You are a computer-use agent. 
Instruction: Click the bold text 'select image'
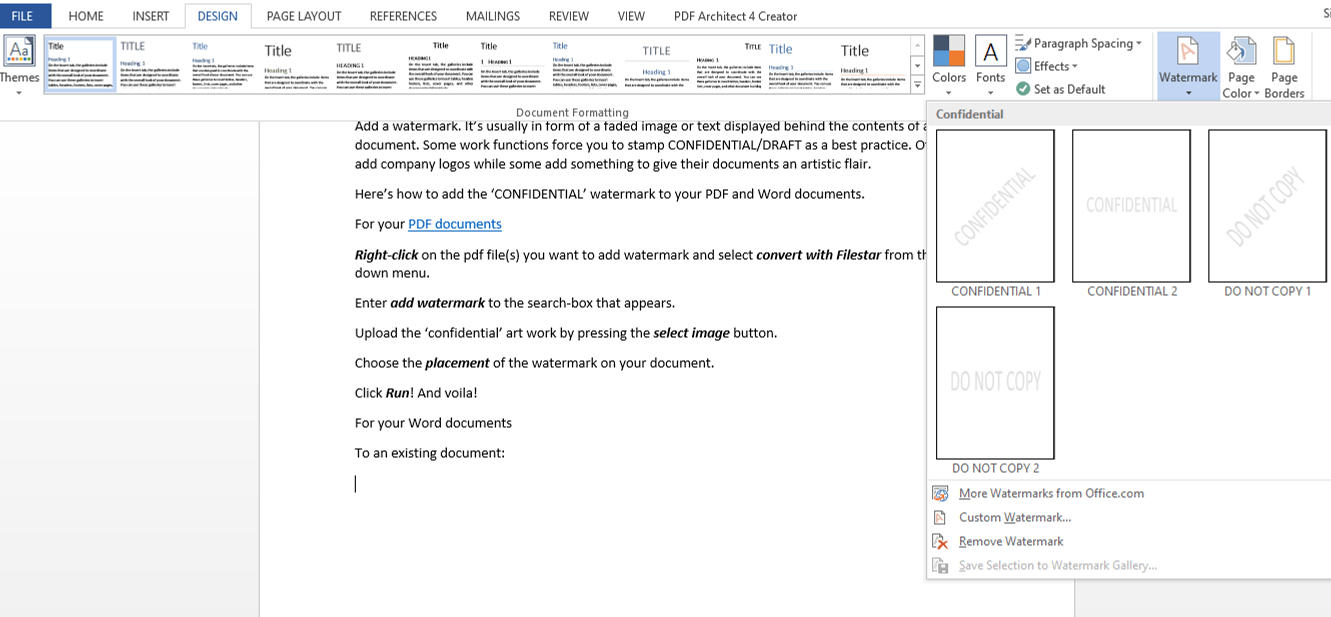pyautogui.click(x=691, y=333)
